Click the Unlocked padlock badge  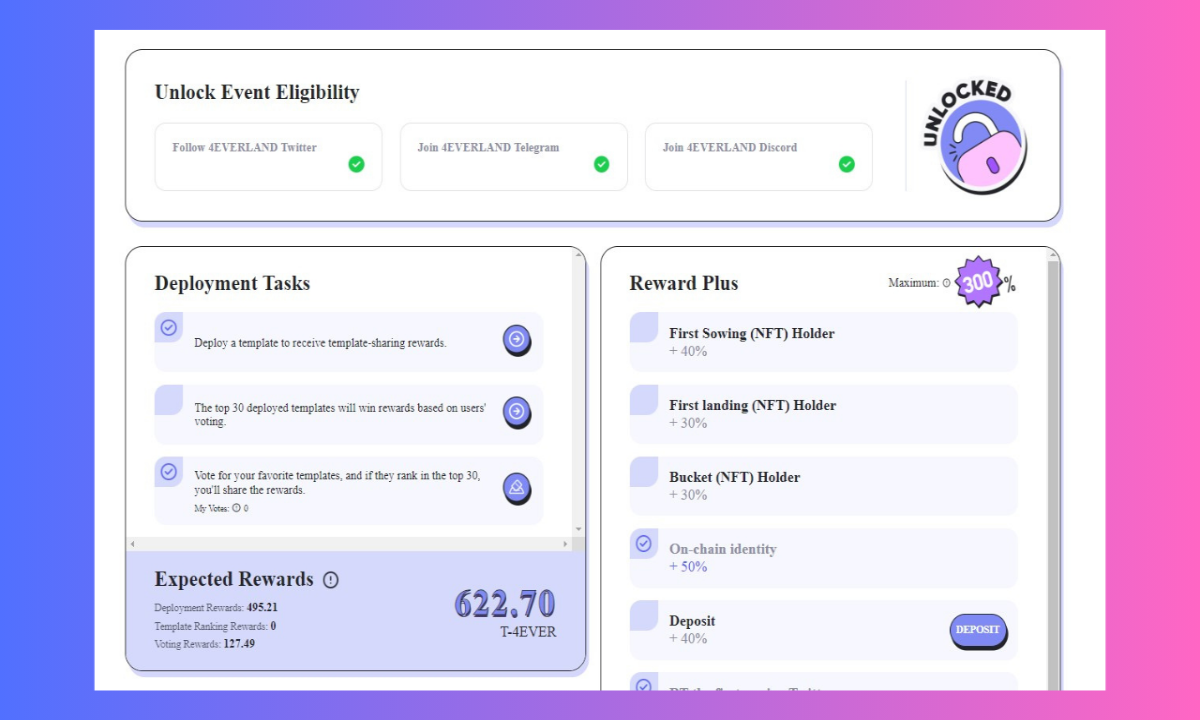pyautogui.click(x=973, y=136)
